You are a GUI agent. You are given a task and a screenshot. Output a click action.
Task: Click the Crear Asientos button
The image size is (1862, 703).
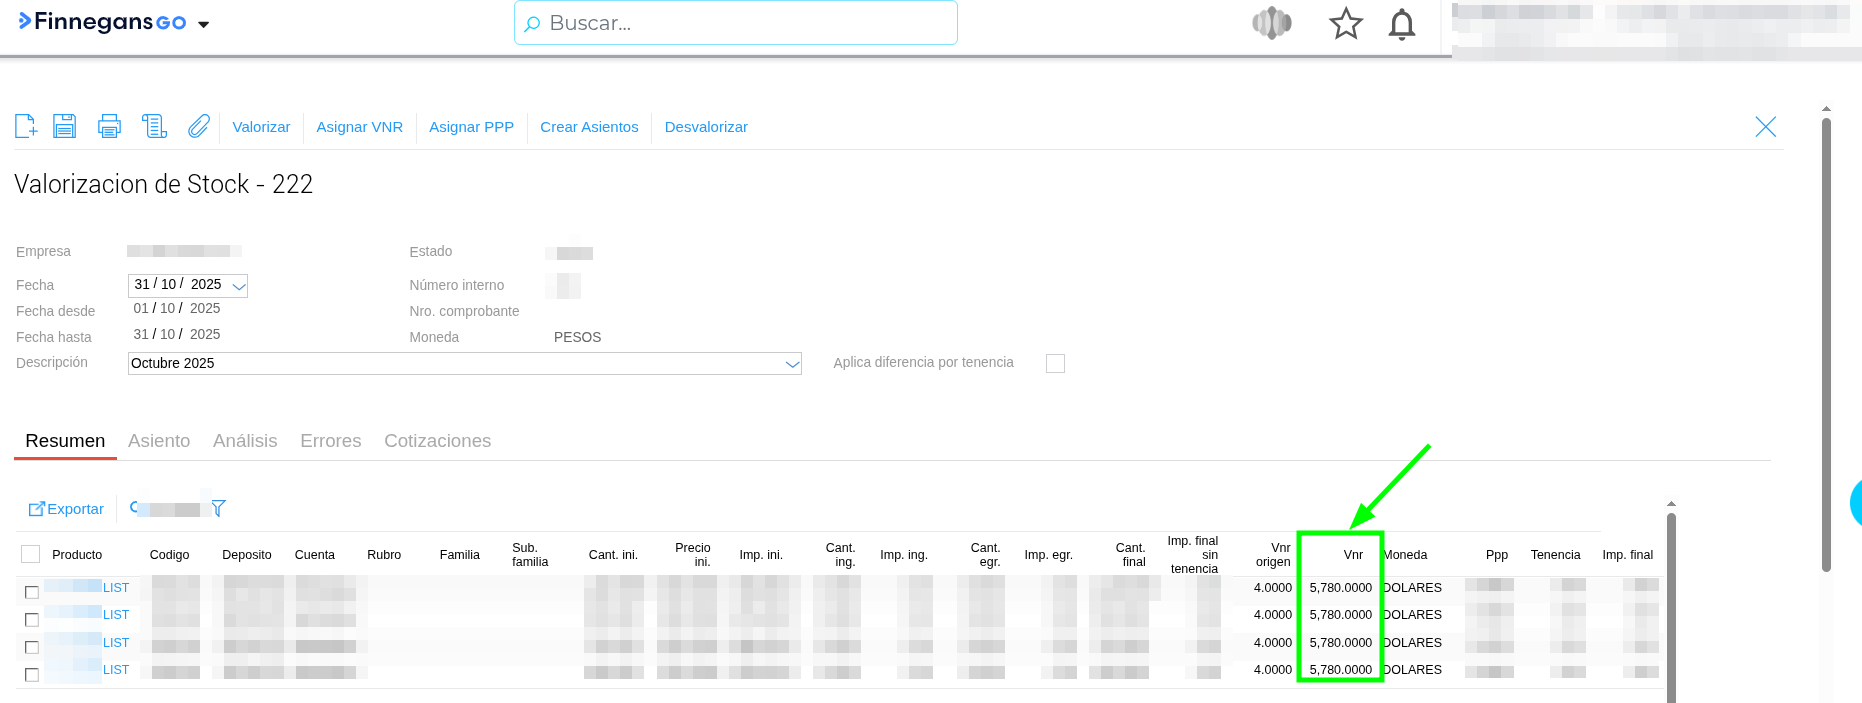tap(589, 127)
